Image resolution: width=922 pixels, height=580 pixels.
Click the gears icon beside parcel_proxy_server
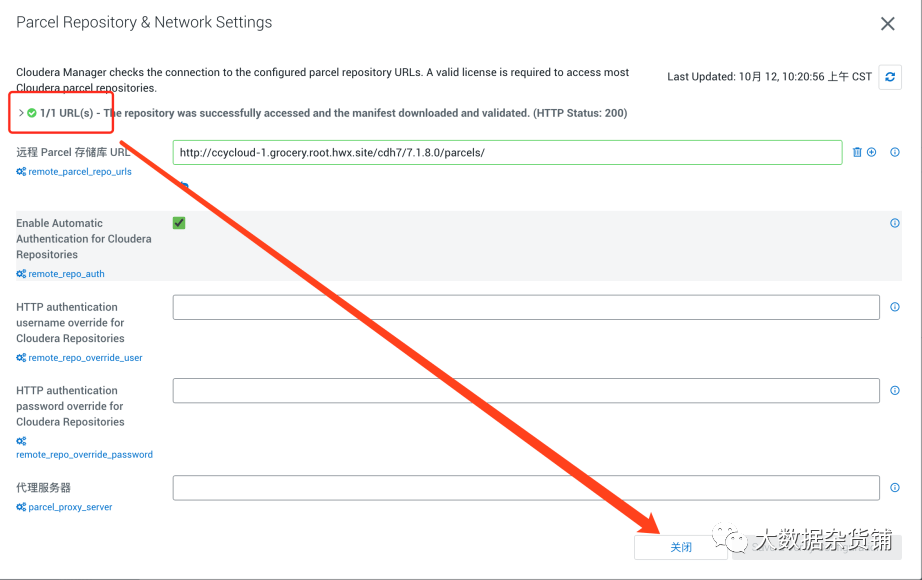click(x=21, y=507)
